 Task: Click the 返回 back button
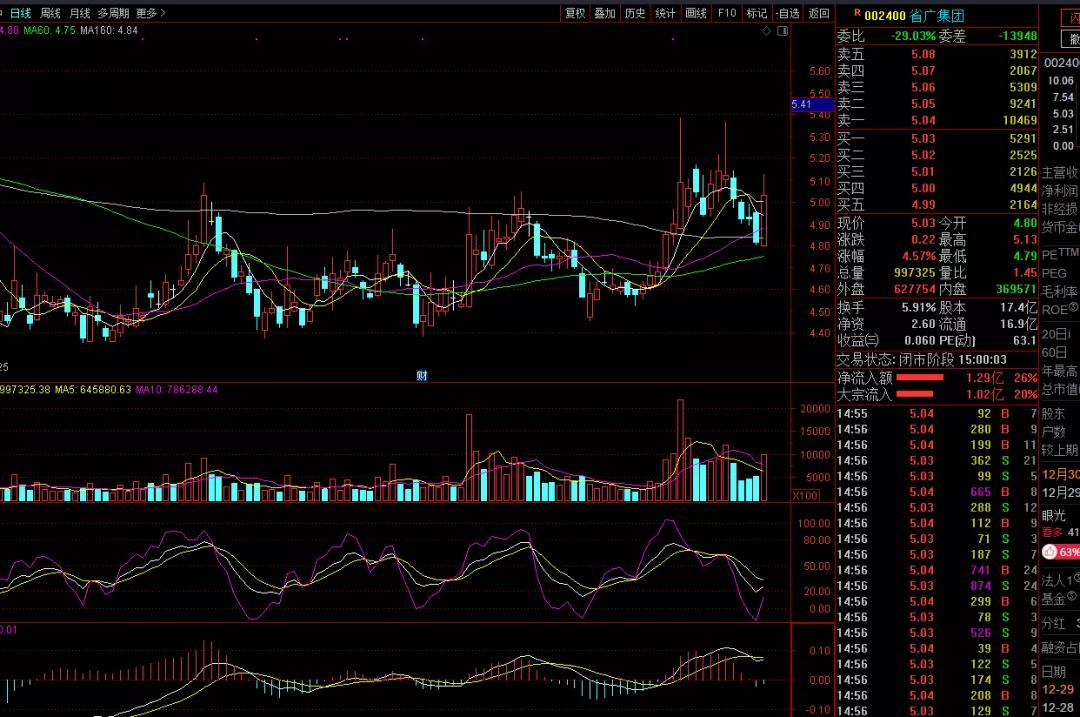pos(819,13)
